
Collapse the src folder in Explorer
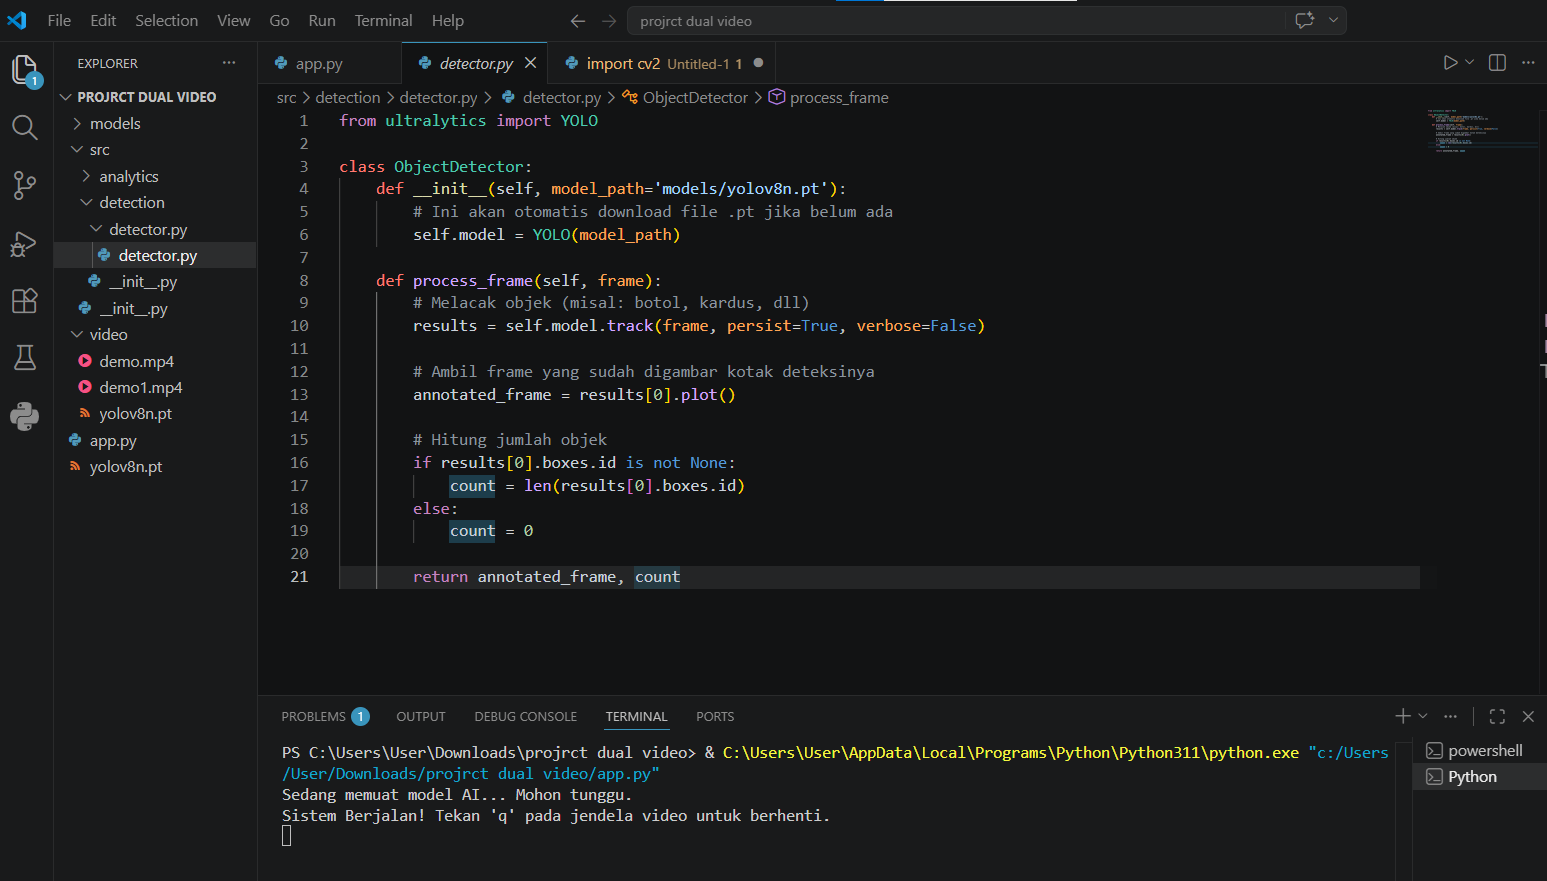click(x=97, y=149)
